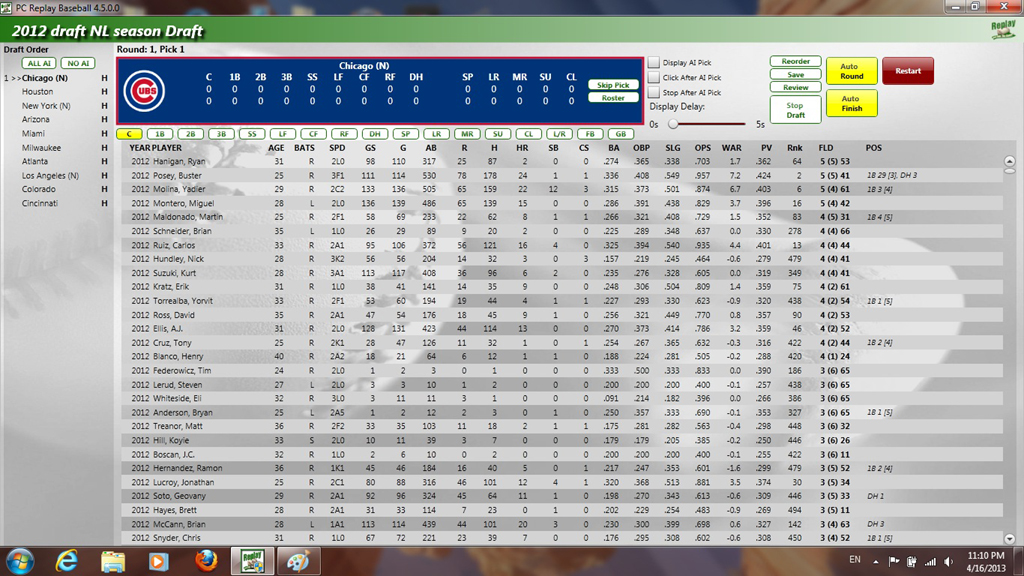
Task: Check the Click After AI Pick box
Action: (654, 78)
